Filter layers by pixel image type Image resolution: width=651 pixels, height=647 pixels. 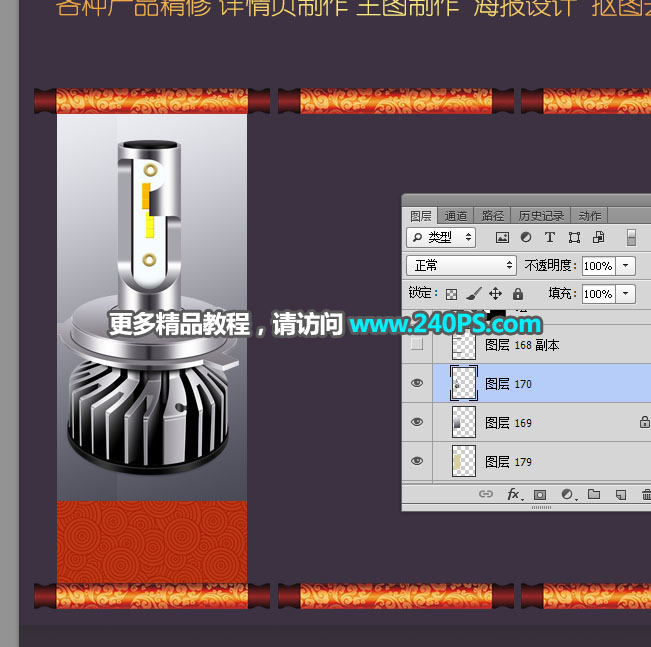(x=502, y=238)
